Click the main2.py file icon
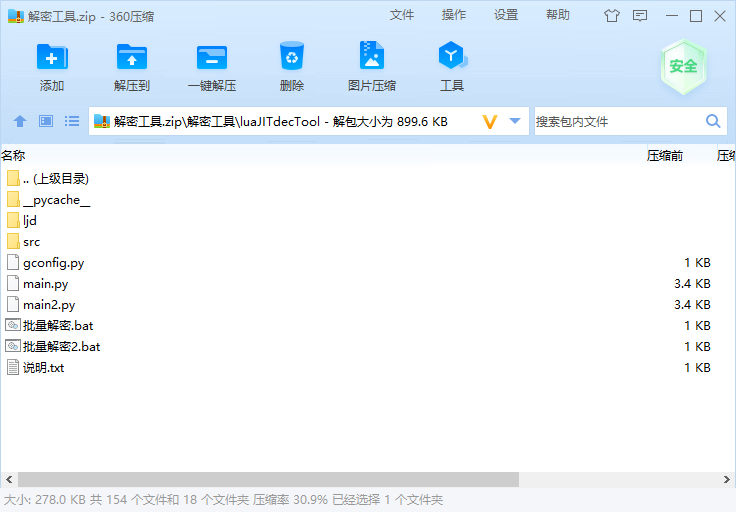 coord(13,304)
